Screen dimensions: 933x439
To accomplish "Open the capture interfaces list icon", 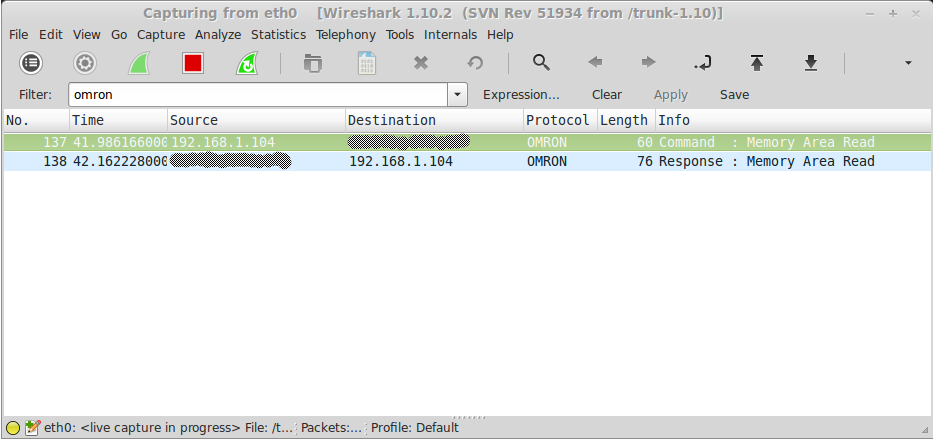I will [31, 62].
